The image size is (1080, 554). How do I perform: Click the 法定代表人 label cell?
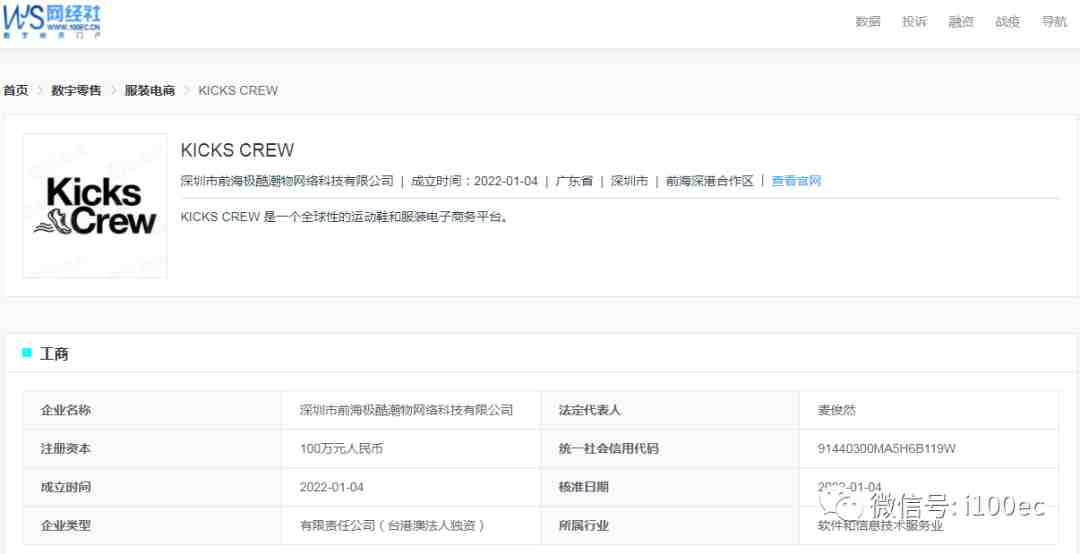pyautogui.click(x=670, y=410)
